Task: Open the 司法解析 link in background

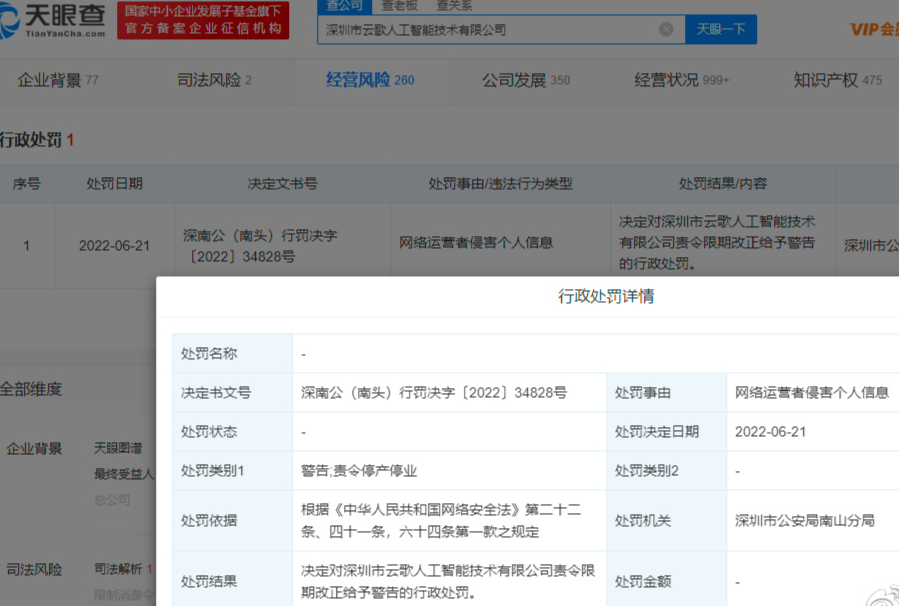Action: (118, 569)
